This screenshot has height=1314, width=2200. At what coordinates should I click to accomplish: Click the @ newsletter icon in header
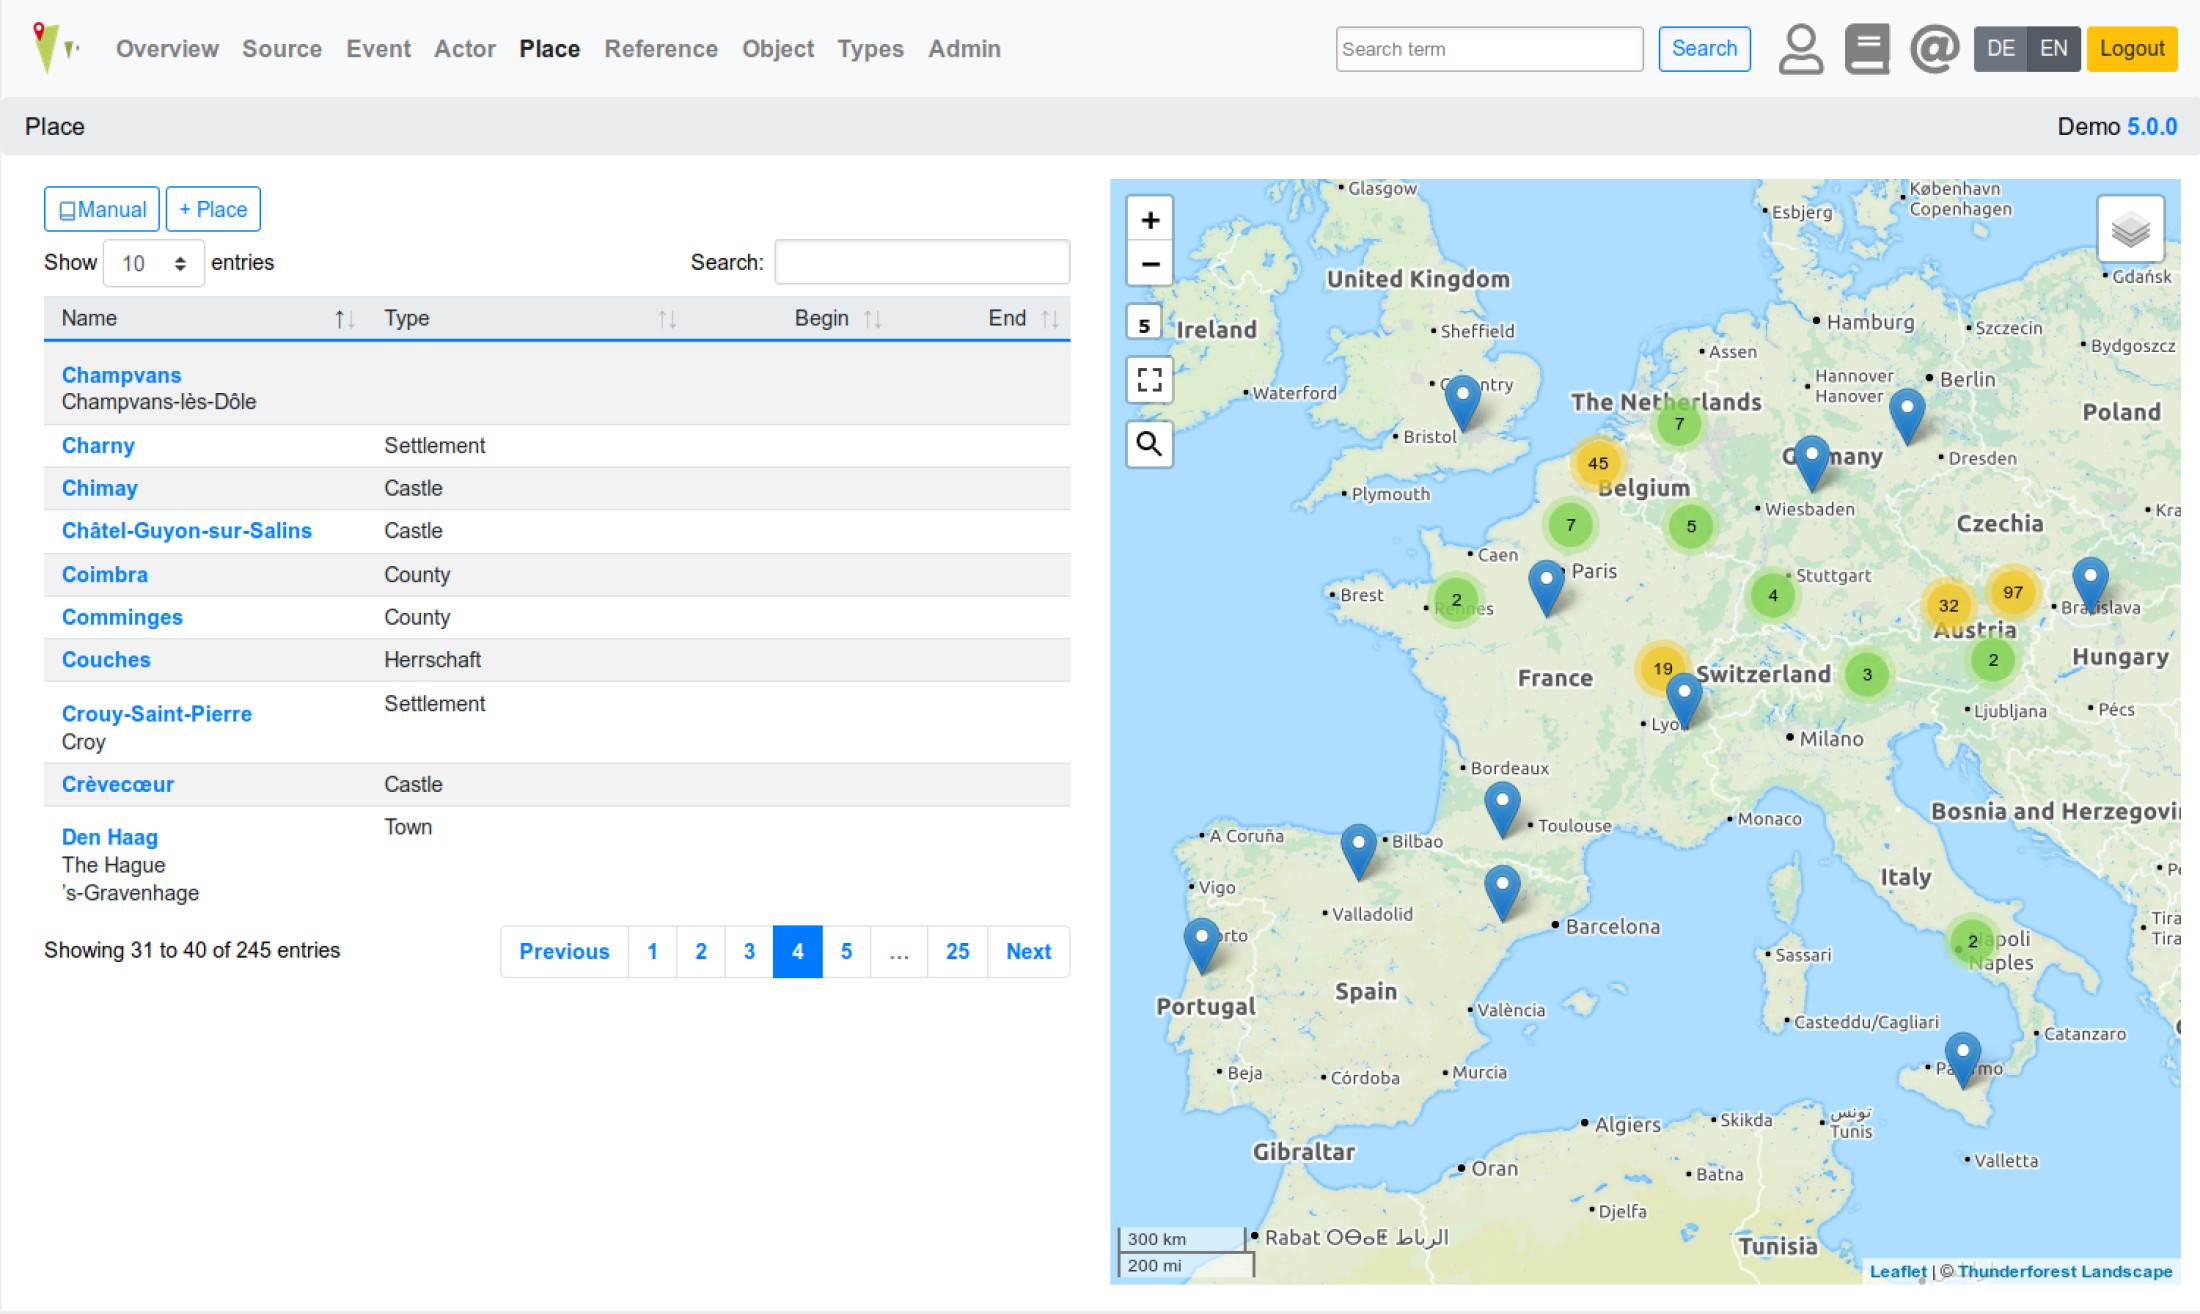(x=1934, y=49)
